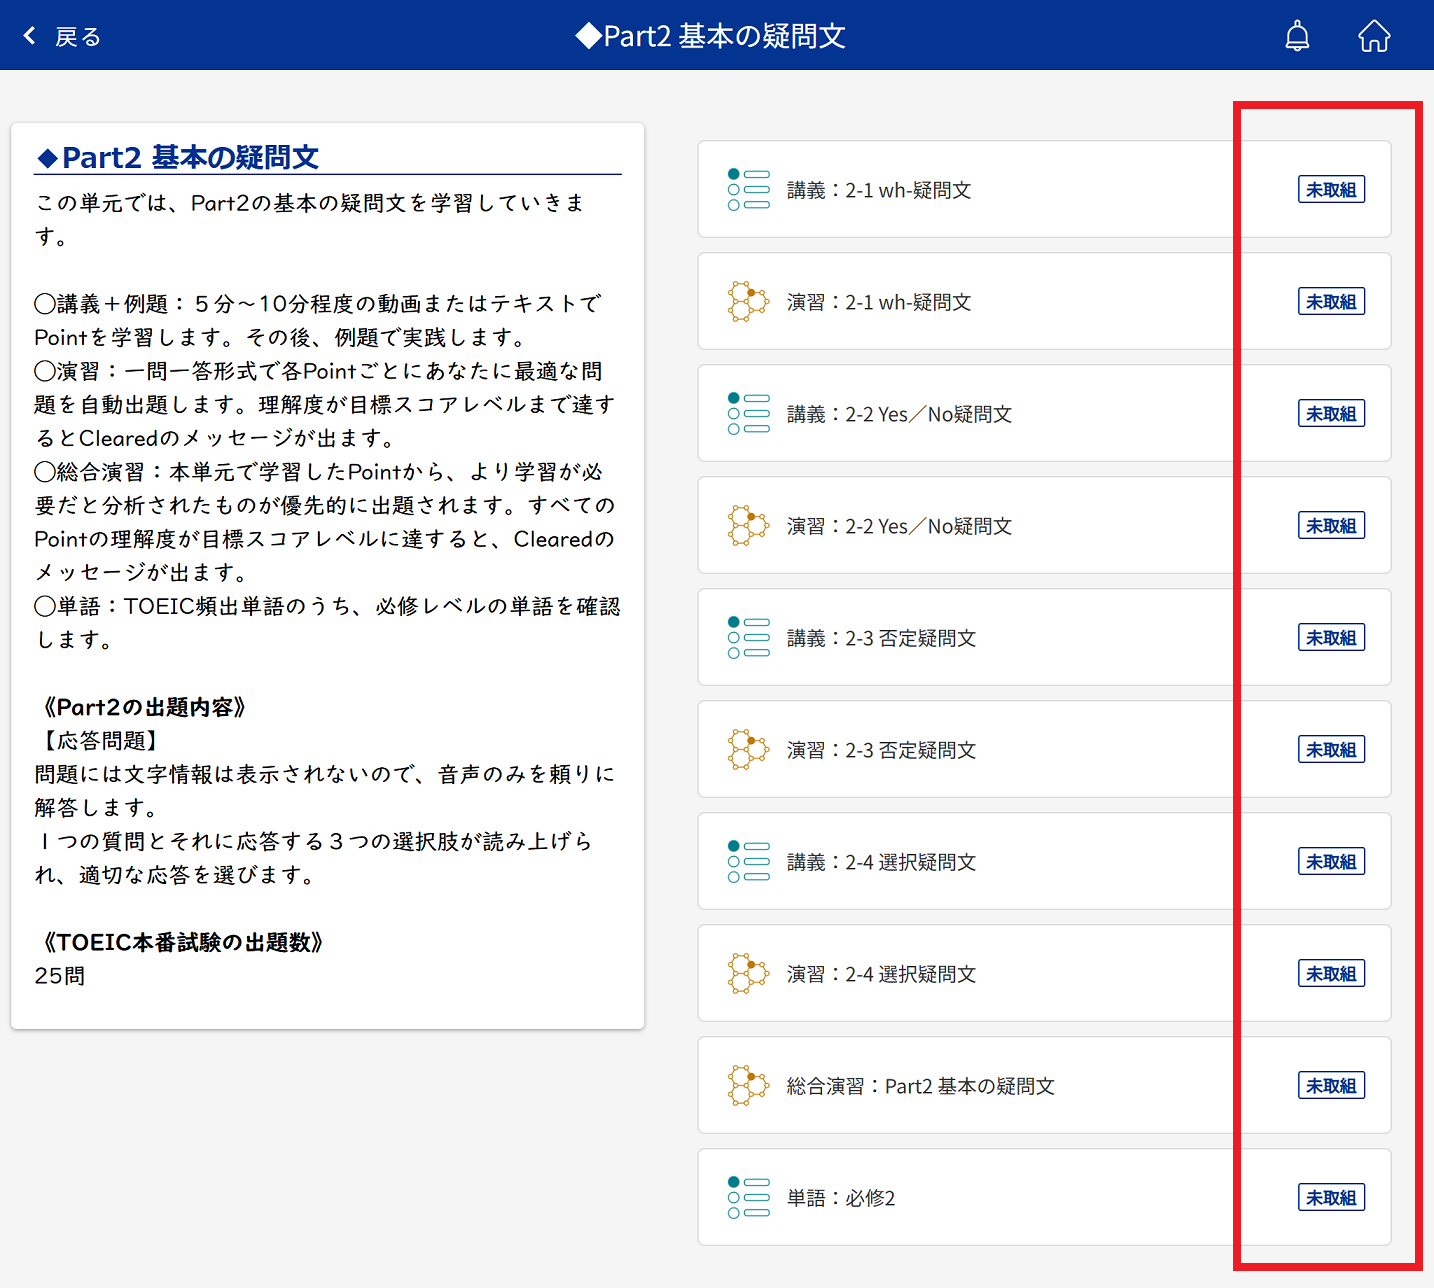
Task: Click hexagon icon beside 総合演習 Part2
Action: pos(748,1086)
